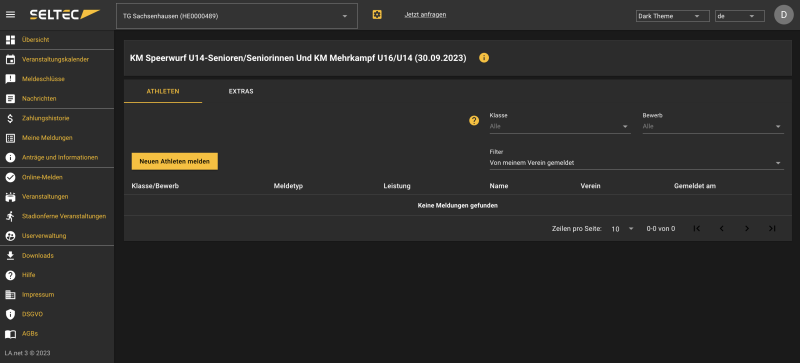Open the language dropdown showing de
Screen dimensions: 800x363
tap(740, 16)
